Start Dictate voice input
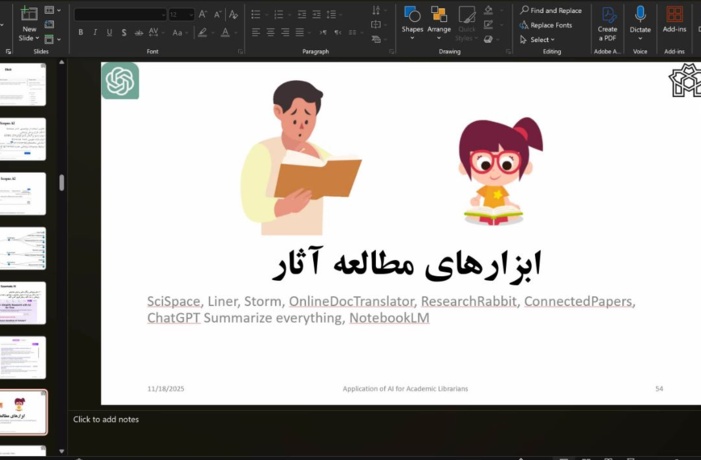This screenshot has width=701, height=460. [640, 22]
